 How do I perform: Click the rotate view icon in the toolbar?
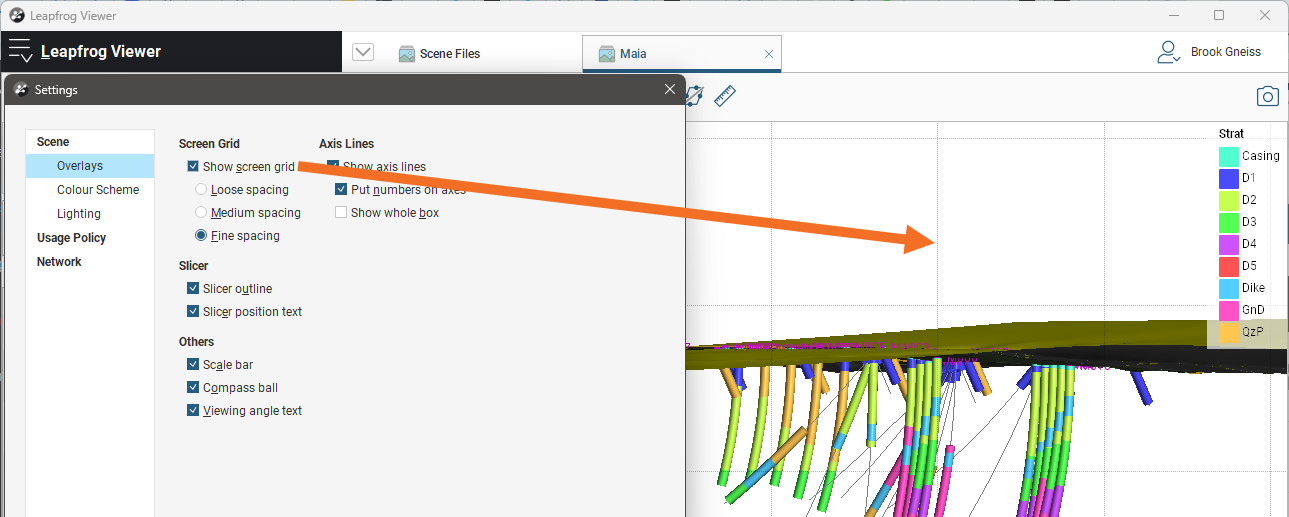click(x=694, y=96)
